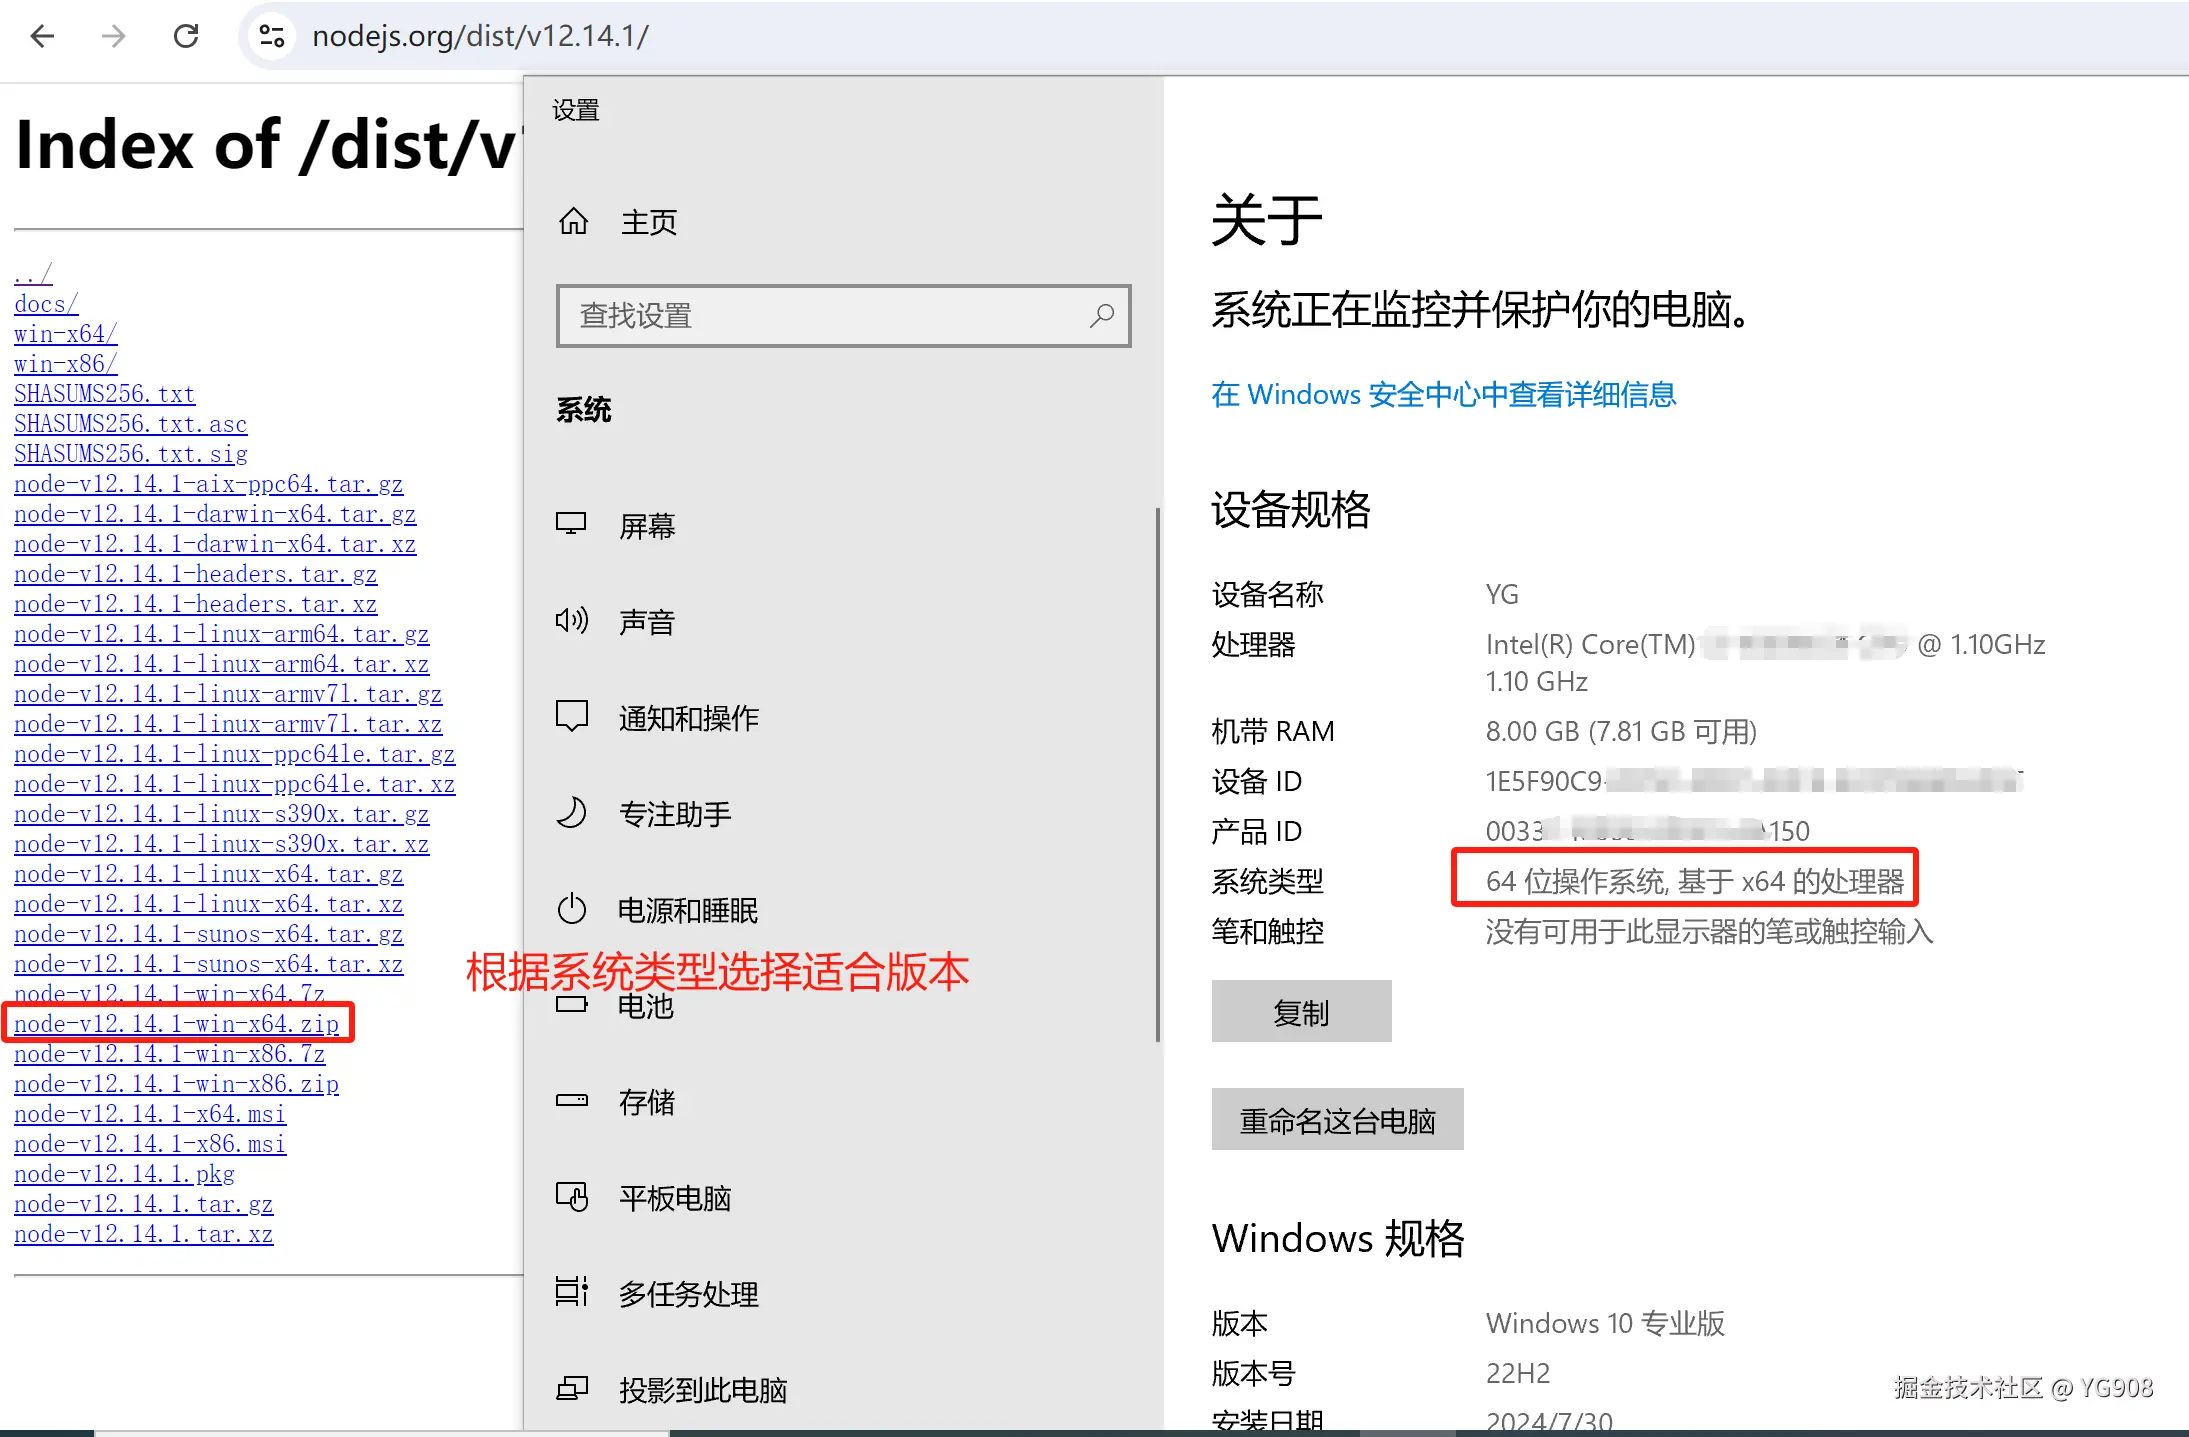Download node-v12.14.1-win-x64.zip
Screen dimensions: 2189x1437
click(177, 1024)
